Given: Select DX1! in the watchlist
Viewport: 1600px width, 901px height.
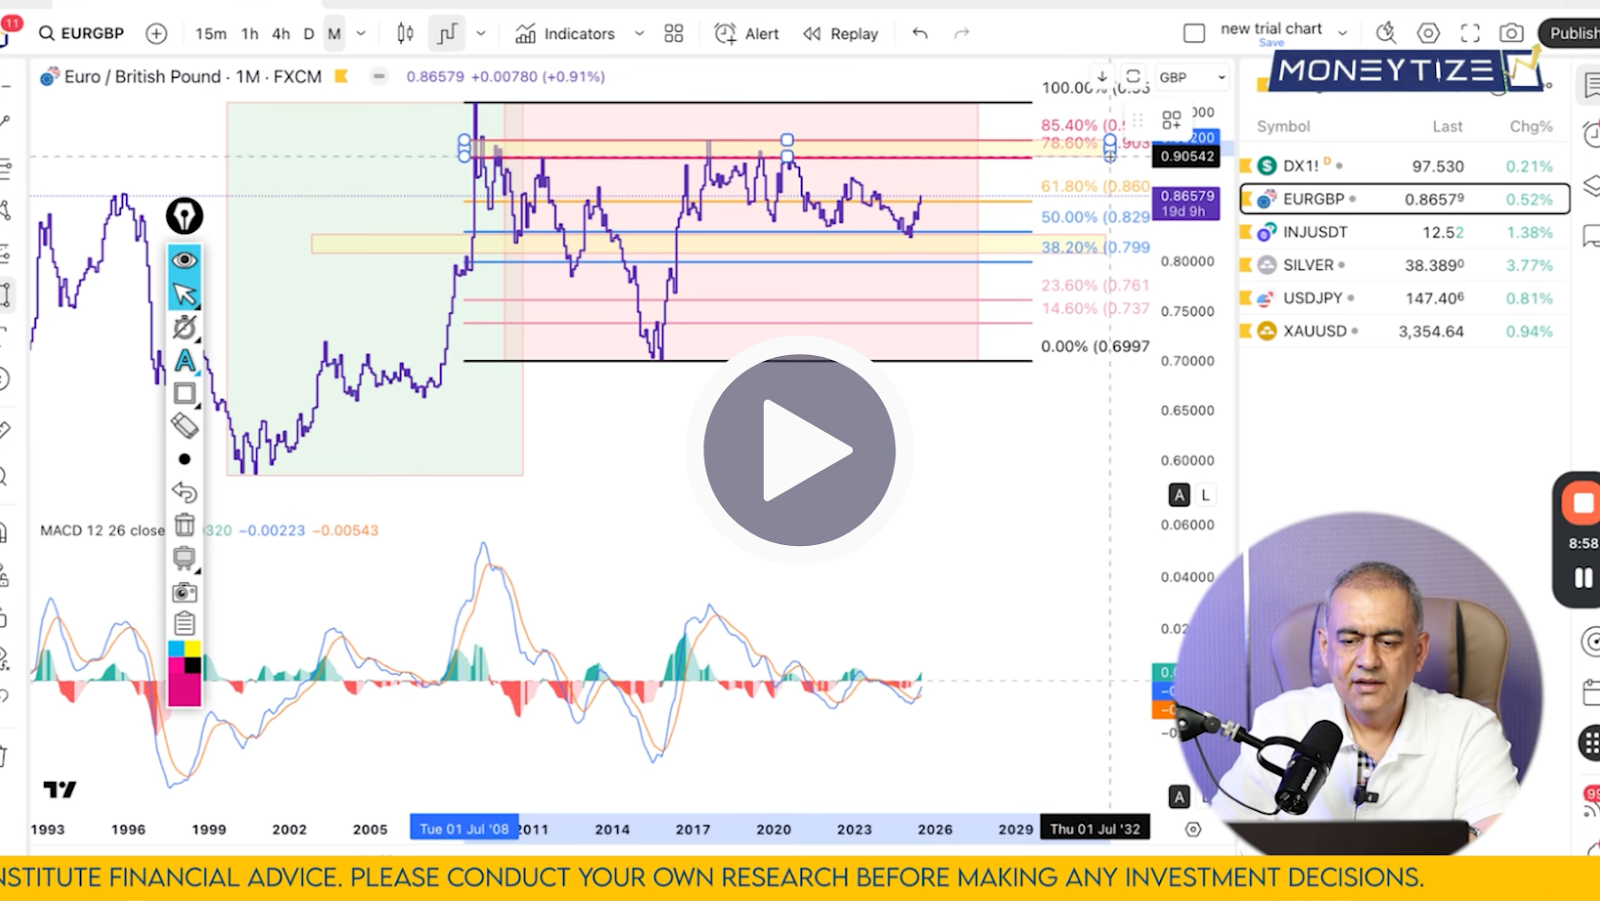Looking at the screenshot, I should click(x=1404, y=166).
